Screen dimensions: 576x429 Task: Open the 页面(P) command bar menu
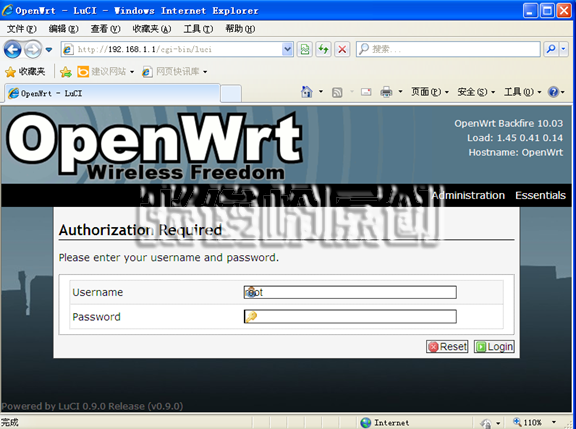tap(430, 92)
